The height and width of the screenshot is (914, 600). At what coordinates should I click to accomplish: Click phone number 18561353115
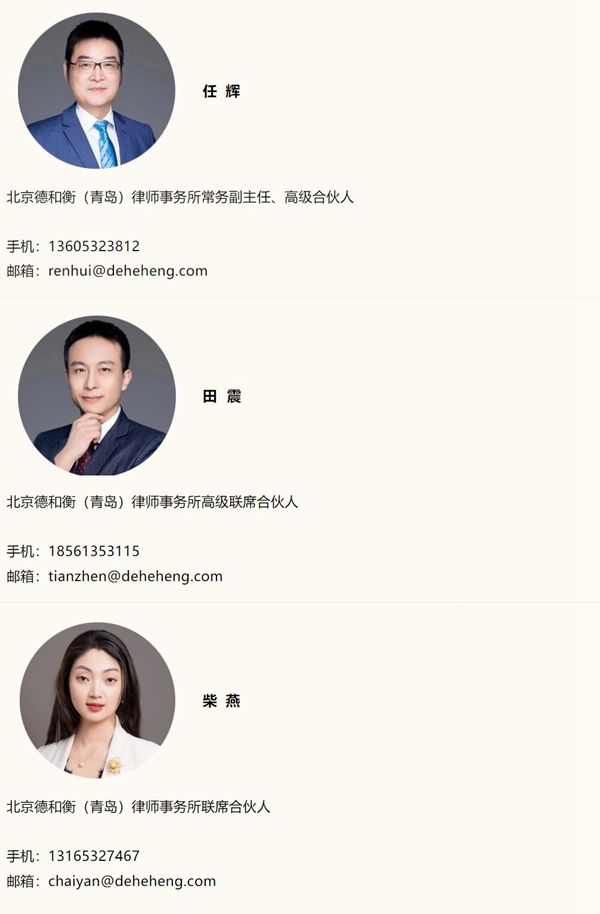[94, 551]
